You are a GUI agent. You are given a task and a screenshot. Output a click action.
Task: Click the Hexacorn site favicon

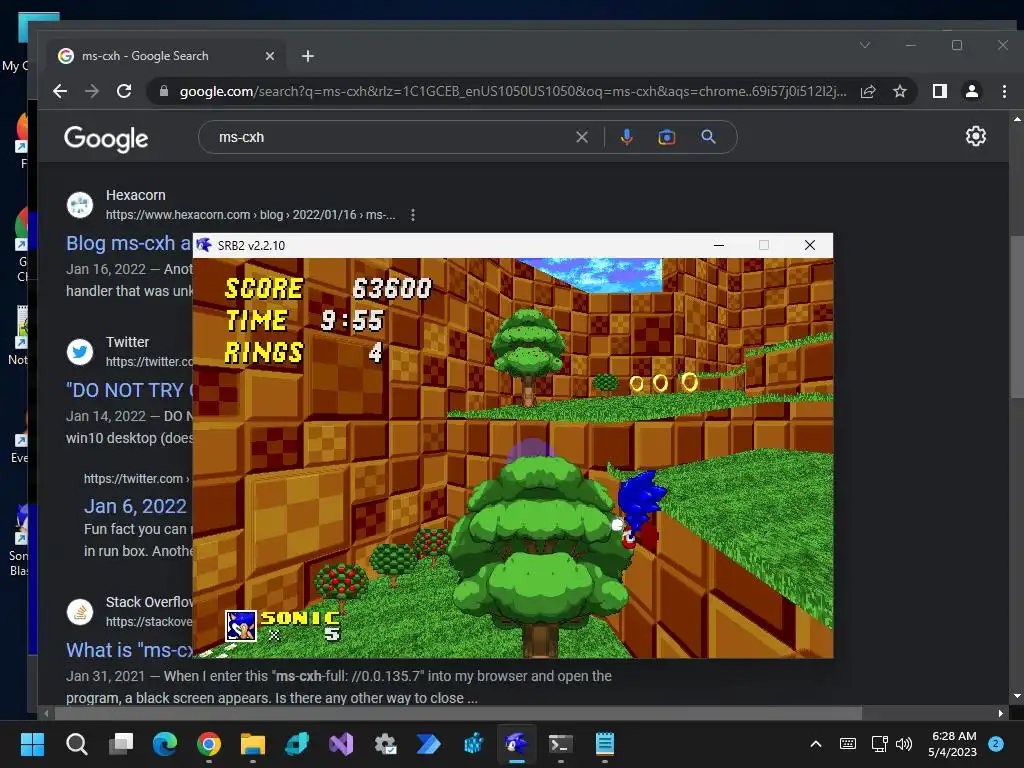pyautogui.click(x=80, y=204)
